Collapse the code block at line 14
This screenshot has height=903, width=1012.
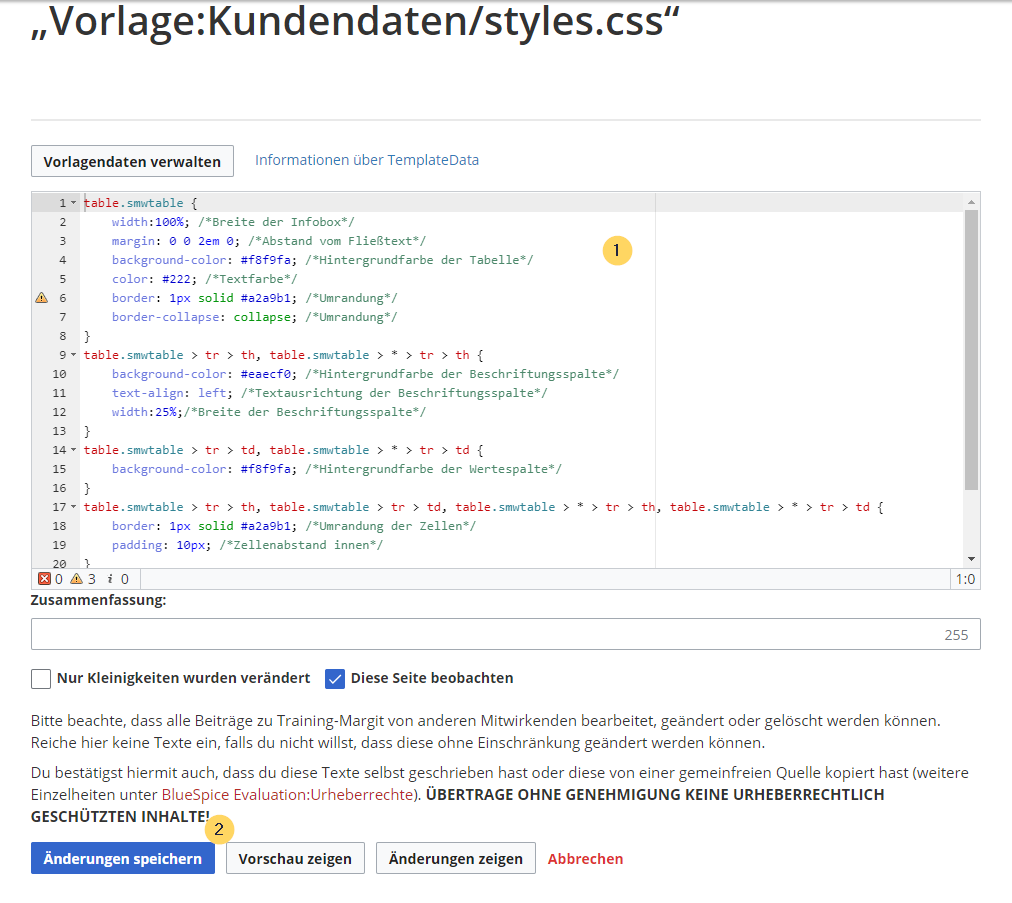73,450
